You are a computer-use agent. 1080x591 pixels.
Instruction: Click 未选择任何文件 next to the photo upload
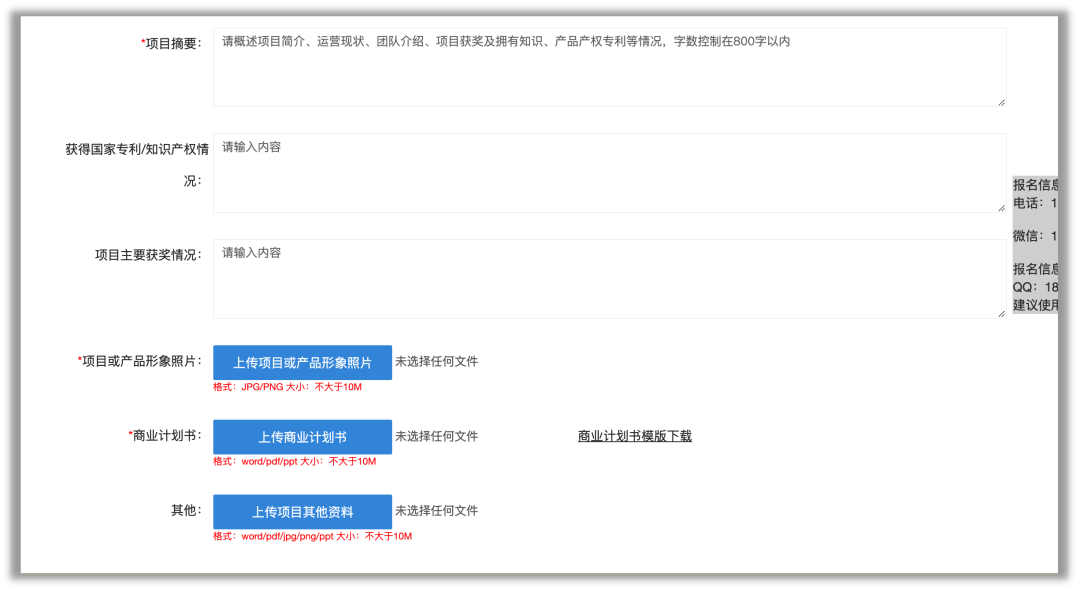click(x=437, y=362)
